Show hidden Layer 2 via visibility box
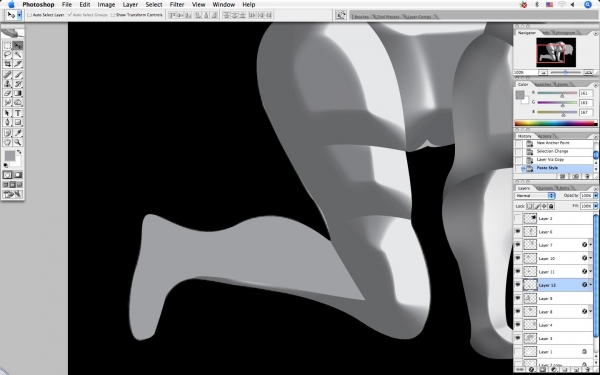 [518, 218]
